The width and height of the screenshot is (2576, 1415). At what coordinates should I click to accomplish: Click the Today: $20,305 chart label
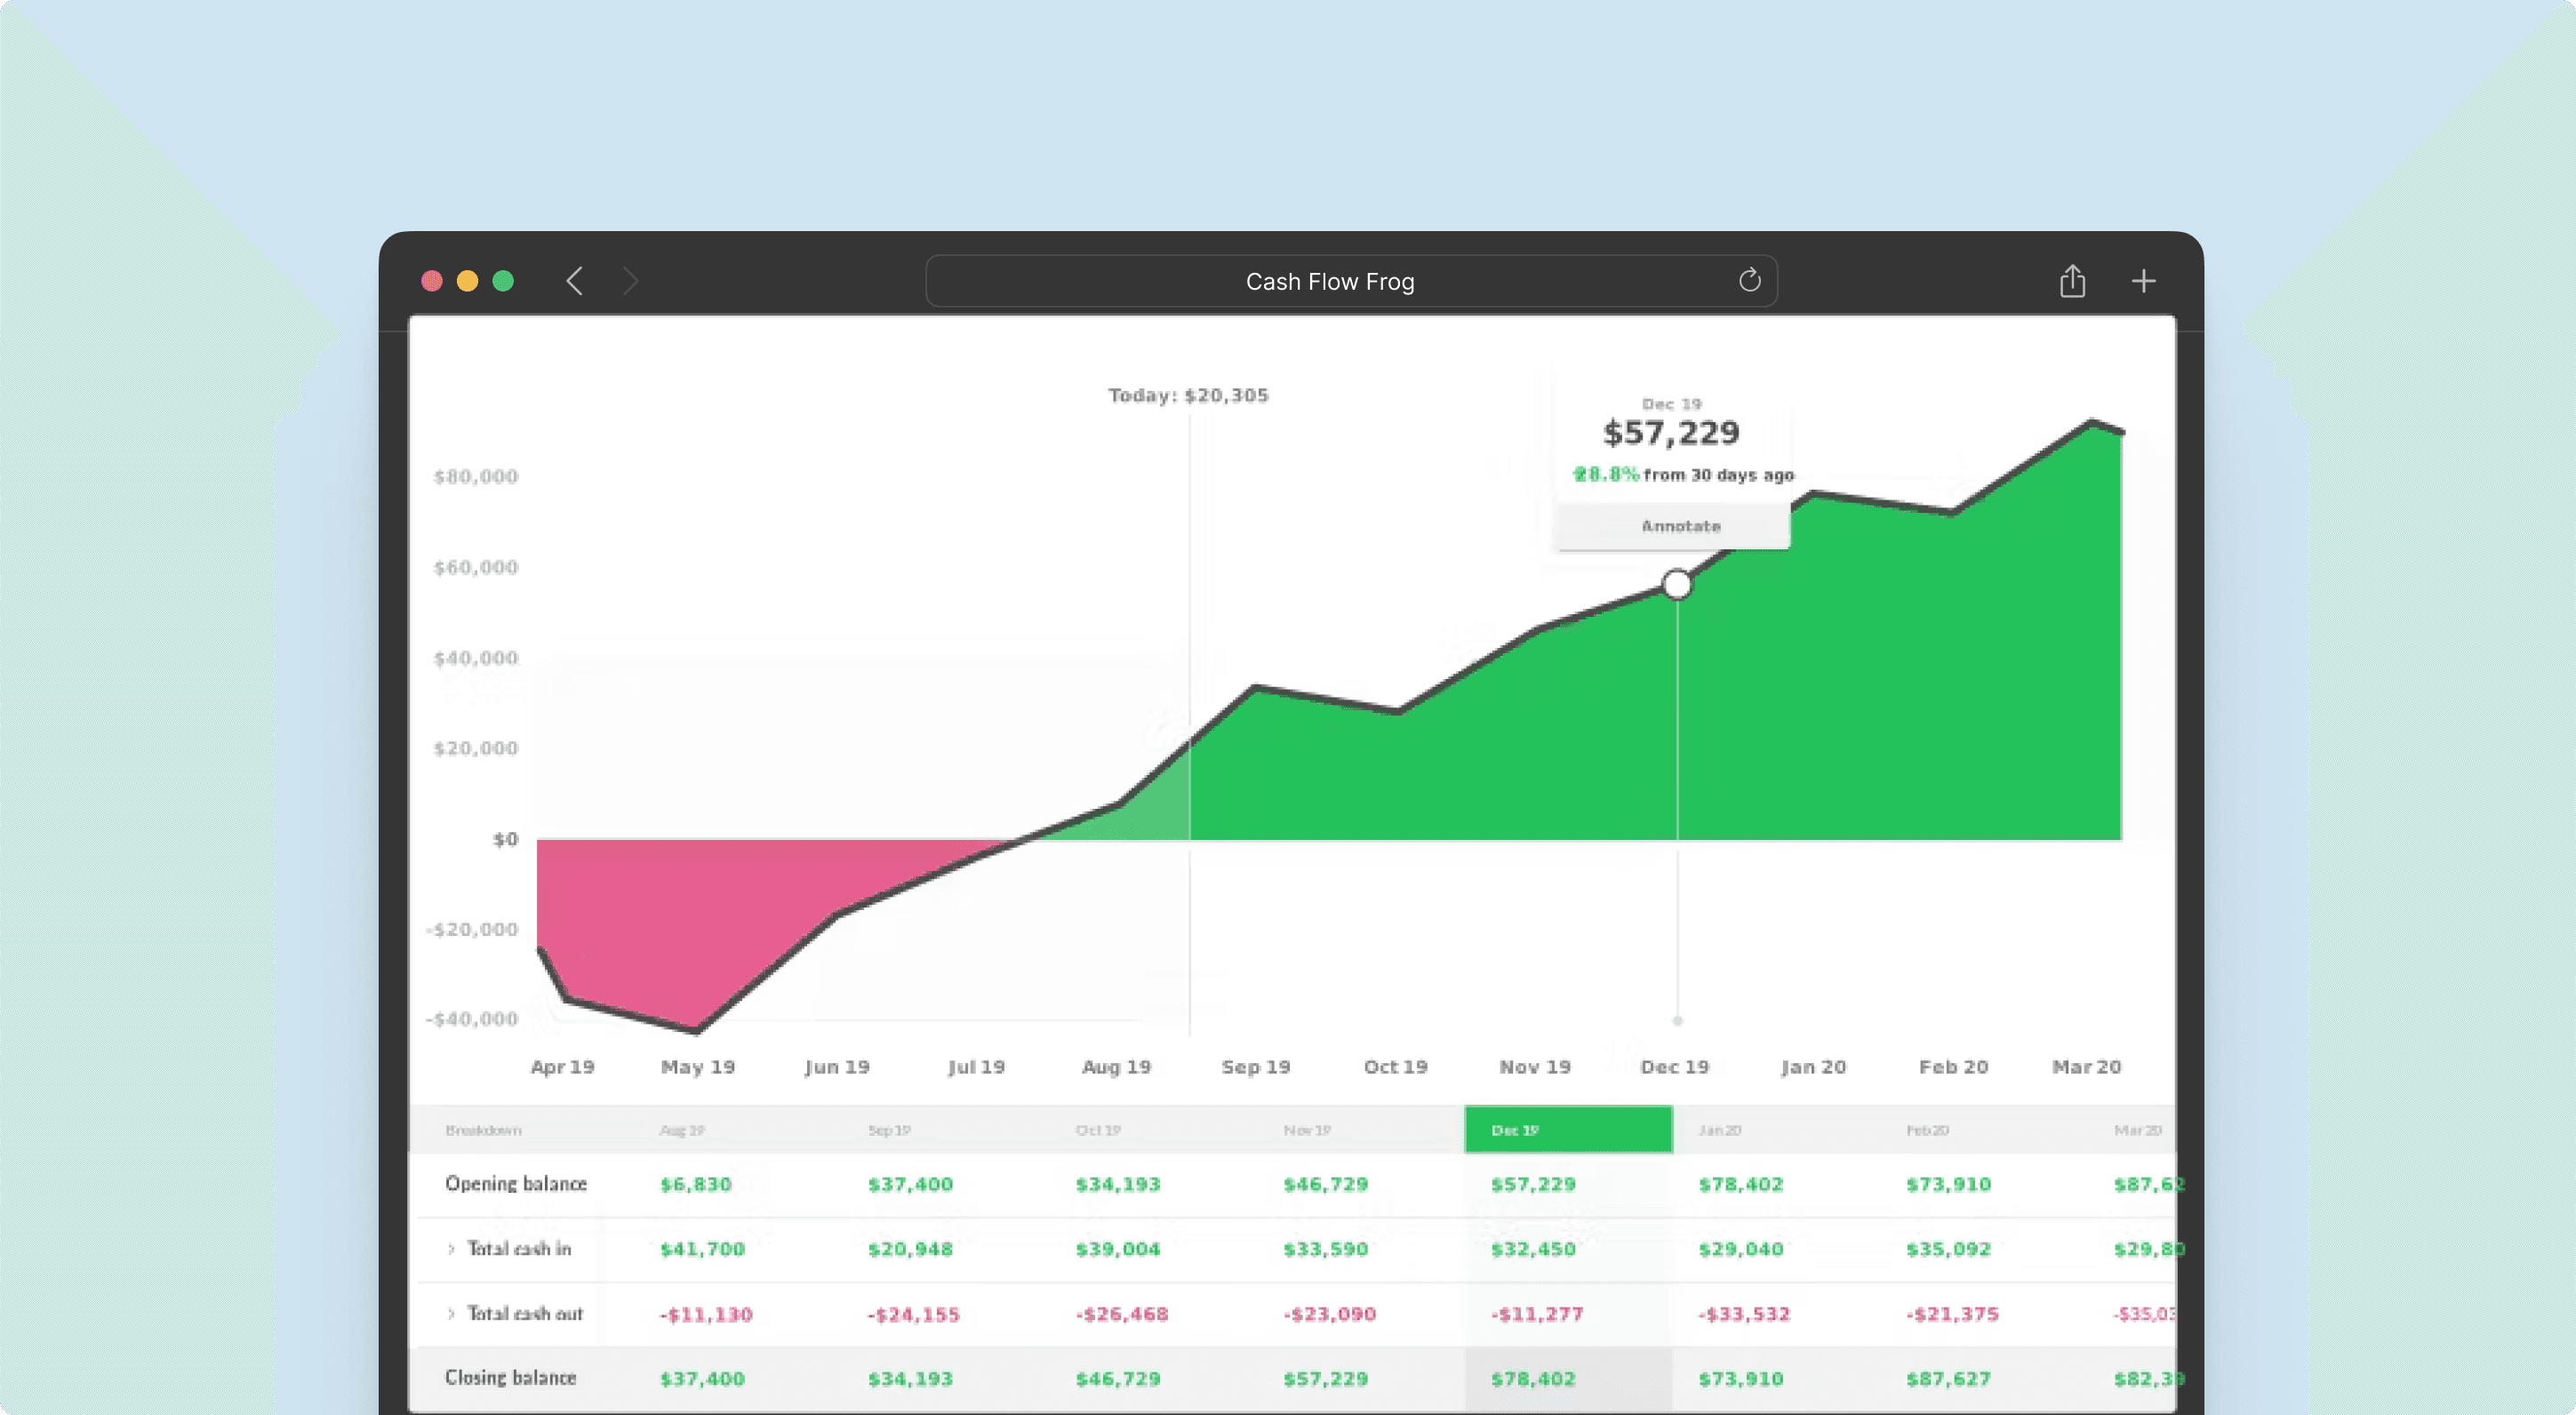click(x=1188, y=396)
